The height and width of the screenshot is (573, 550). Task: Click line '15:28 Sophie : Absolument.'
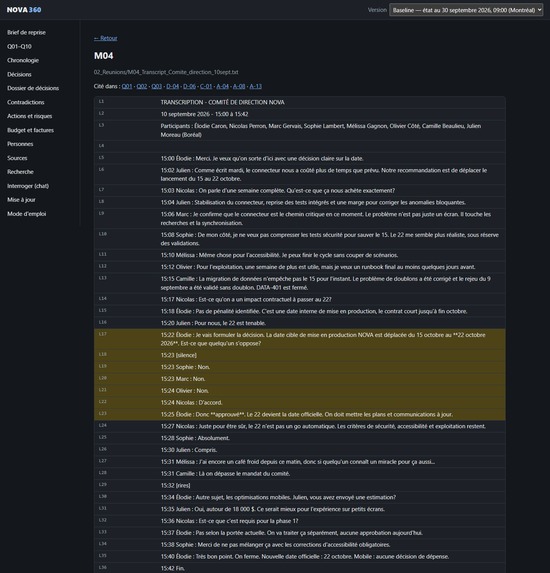coord(300,438)
